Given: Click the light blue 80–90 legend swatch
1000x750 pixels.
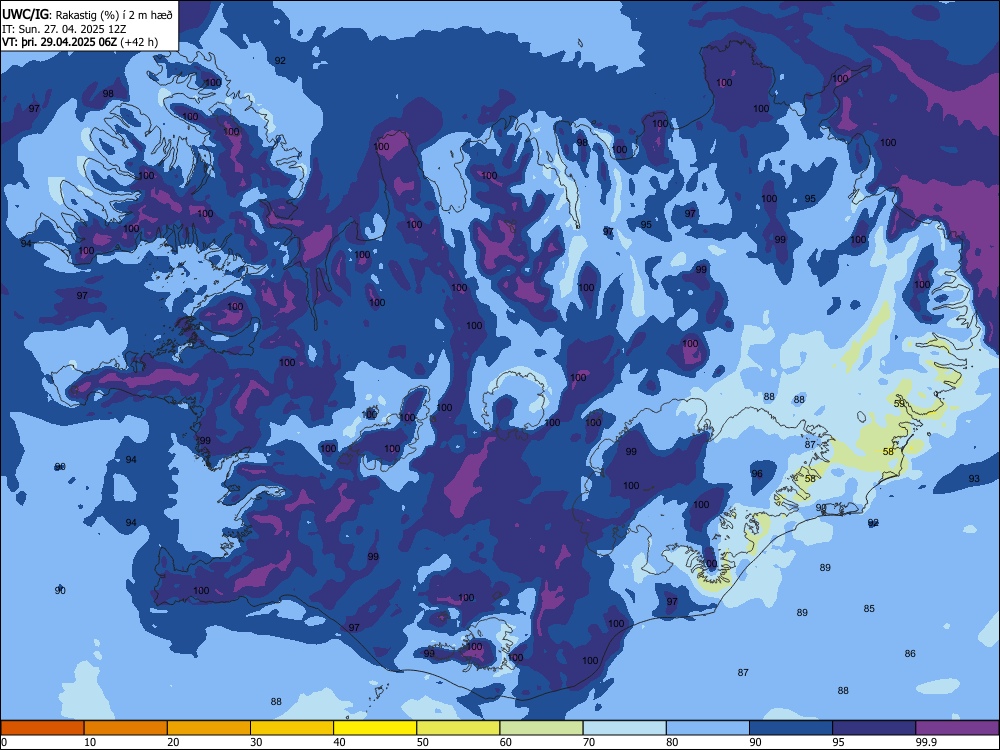Looking at the screenshot, I should tap(708, 728).
